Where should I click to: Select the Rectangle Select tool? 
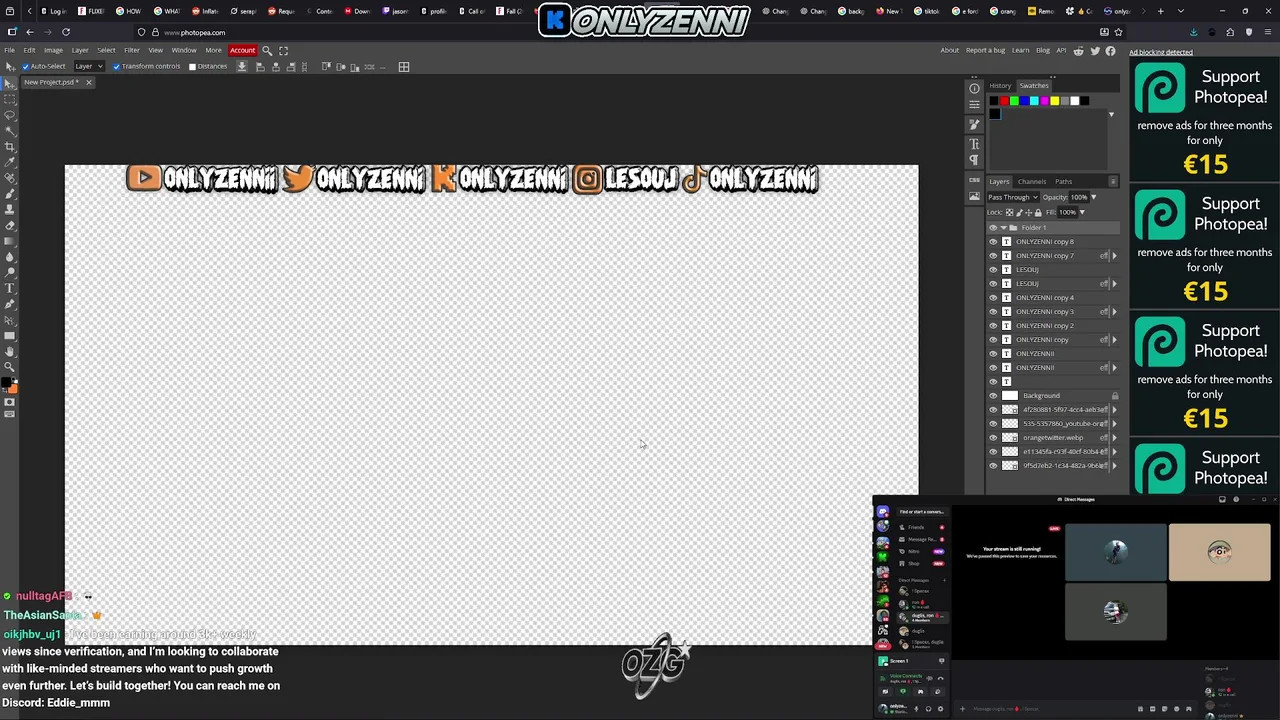coord(10,100)
